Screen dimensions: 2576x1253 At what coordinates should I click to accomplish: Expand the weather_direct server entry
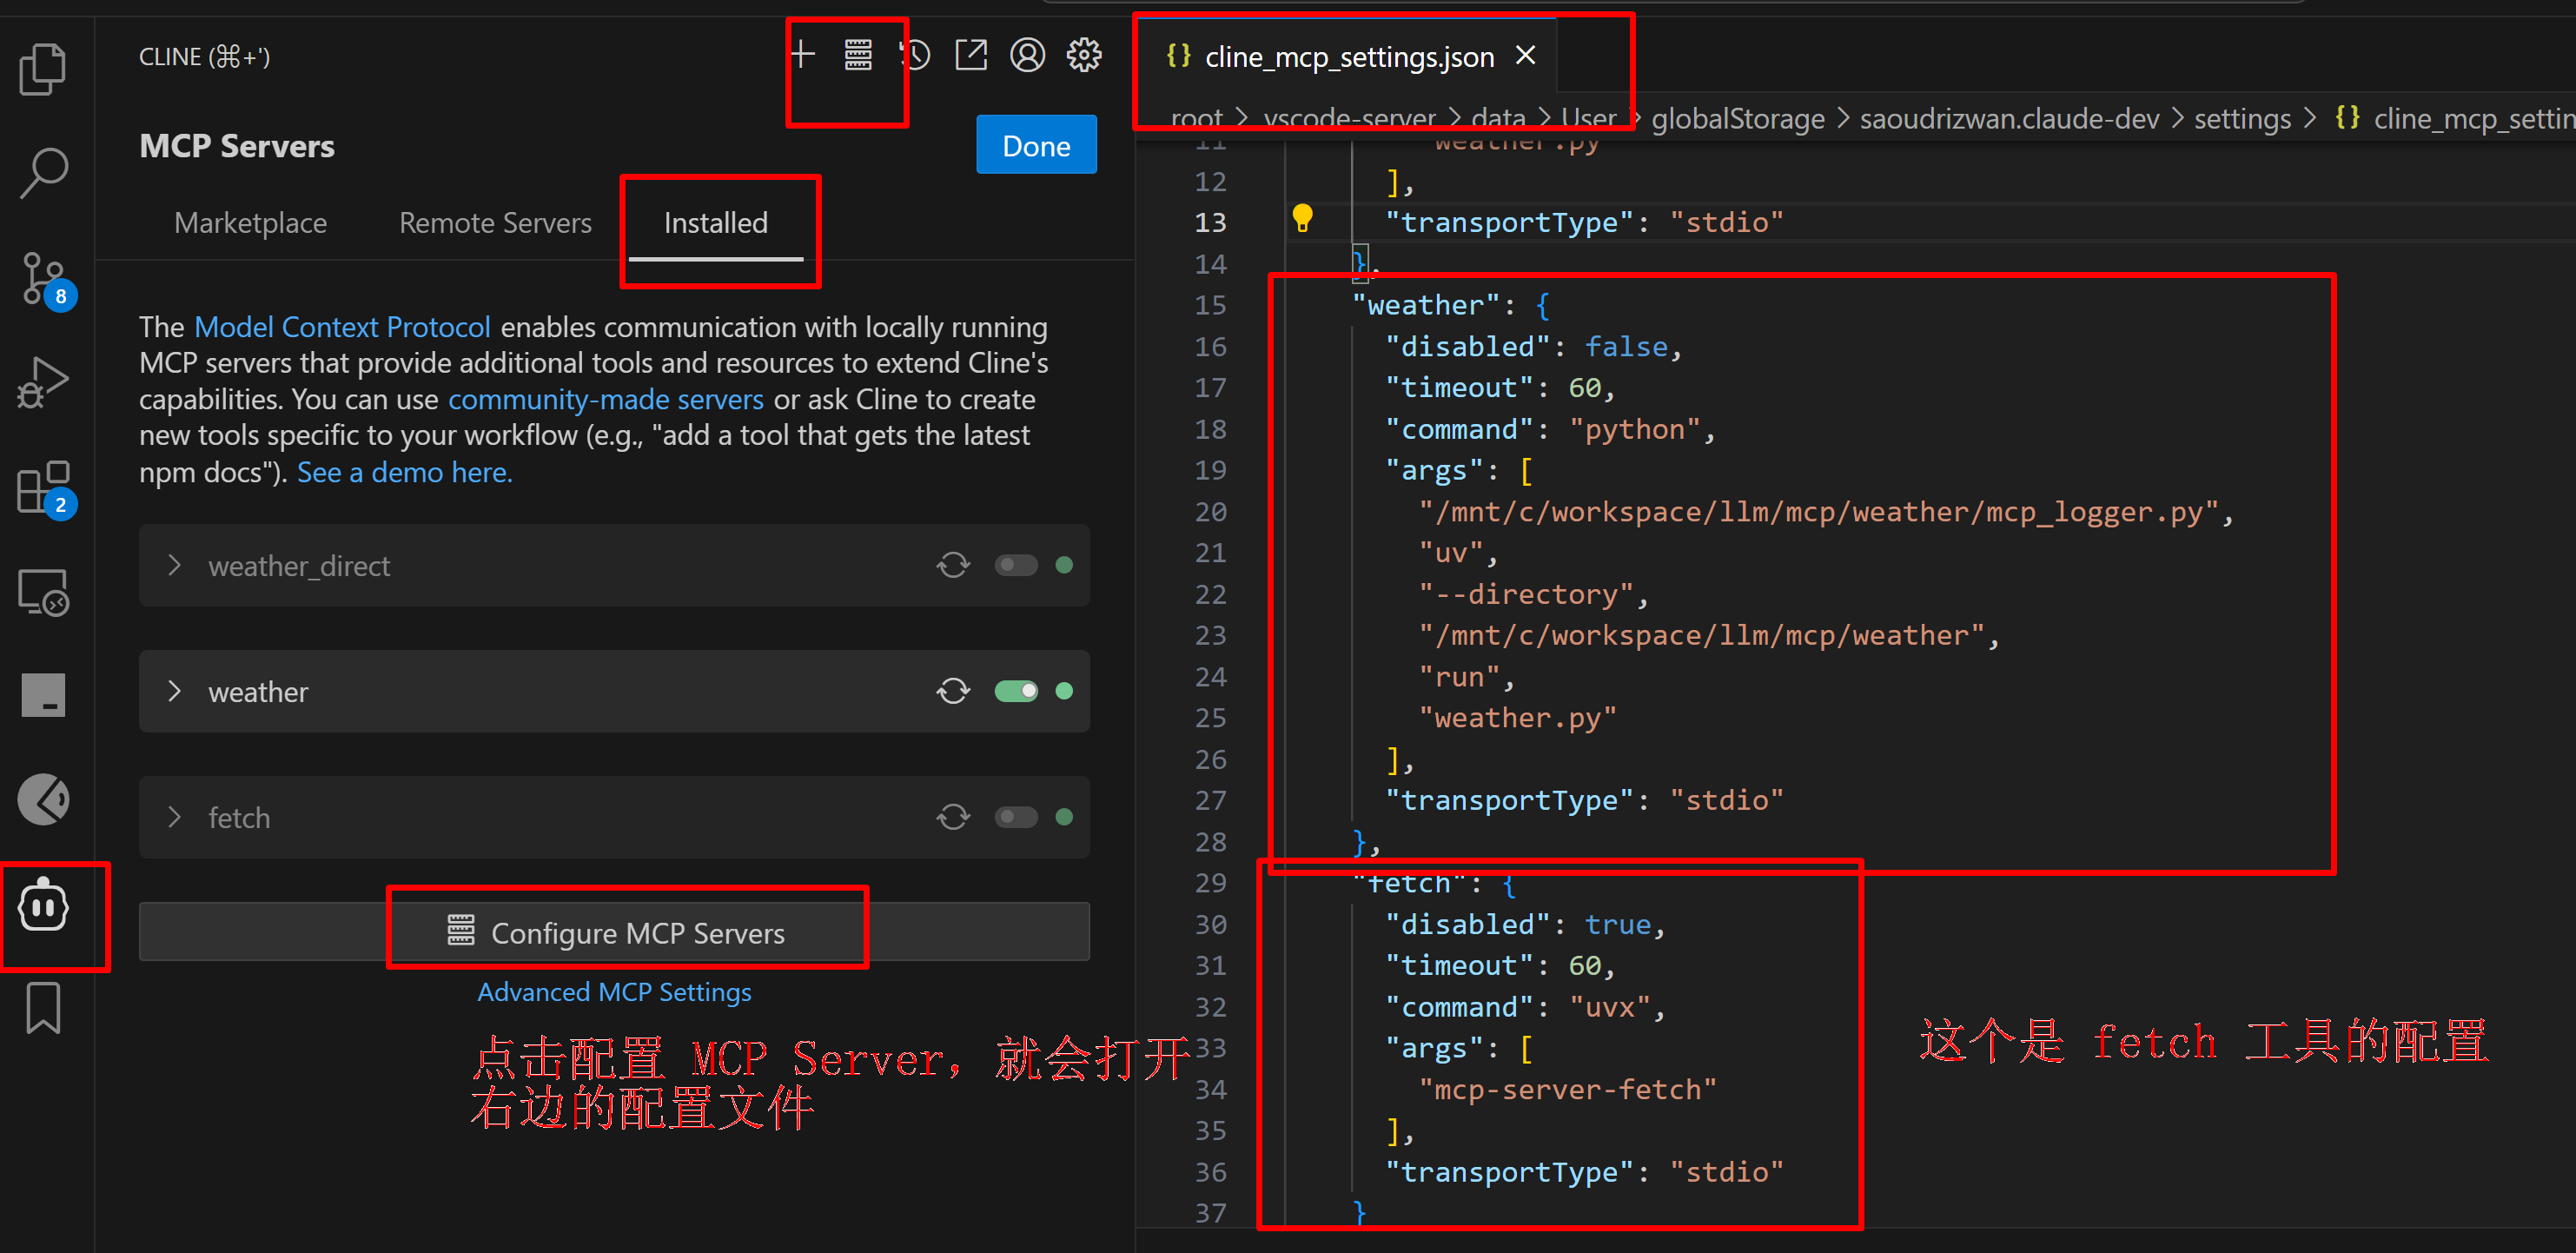(x=175, y=565)
